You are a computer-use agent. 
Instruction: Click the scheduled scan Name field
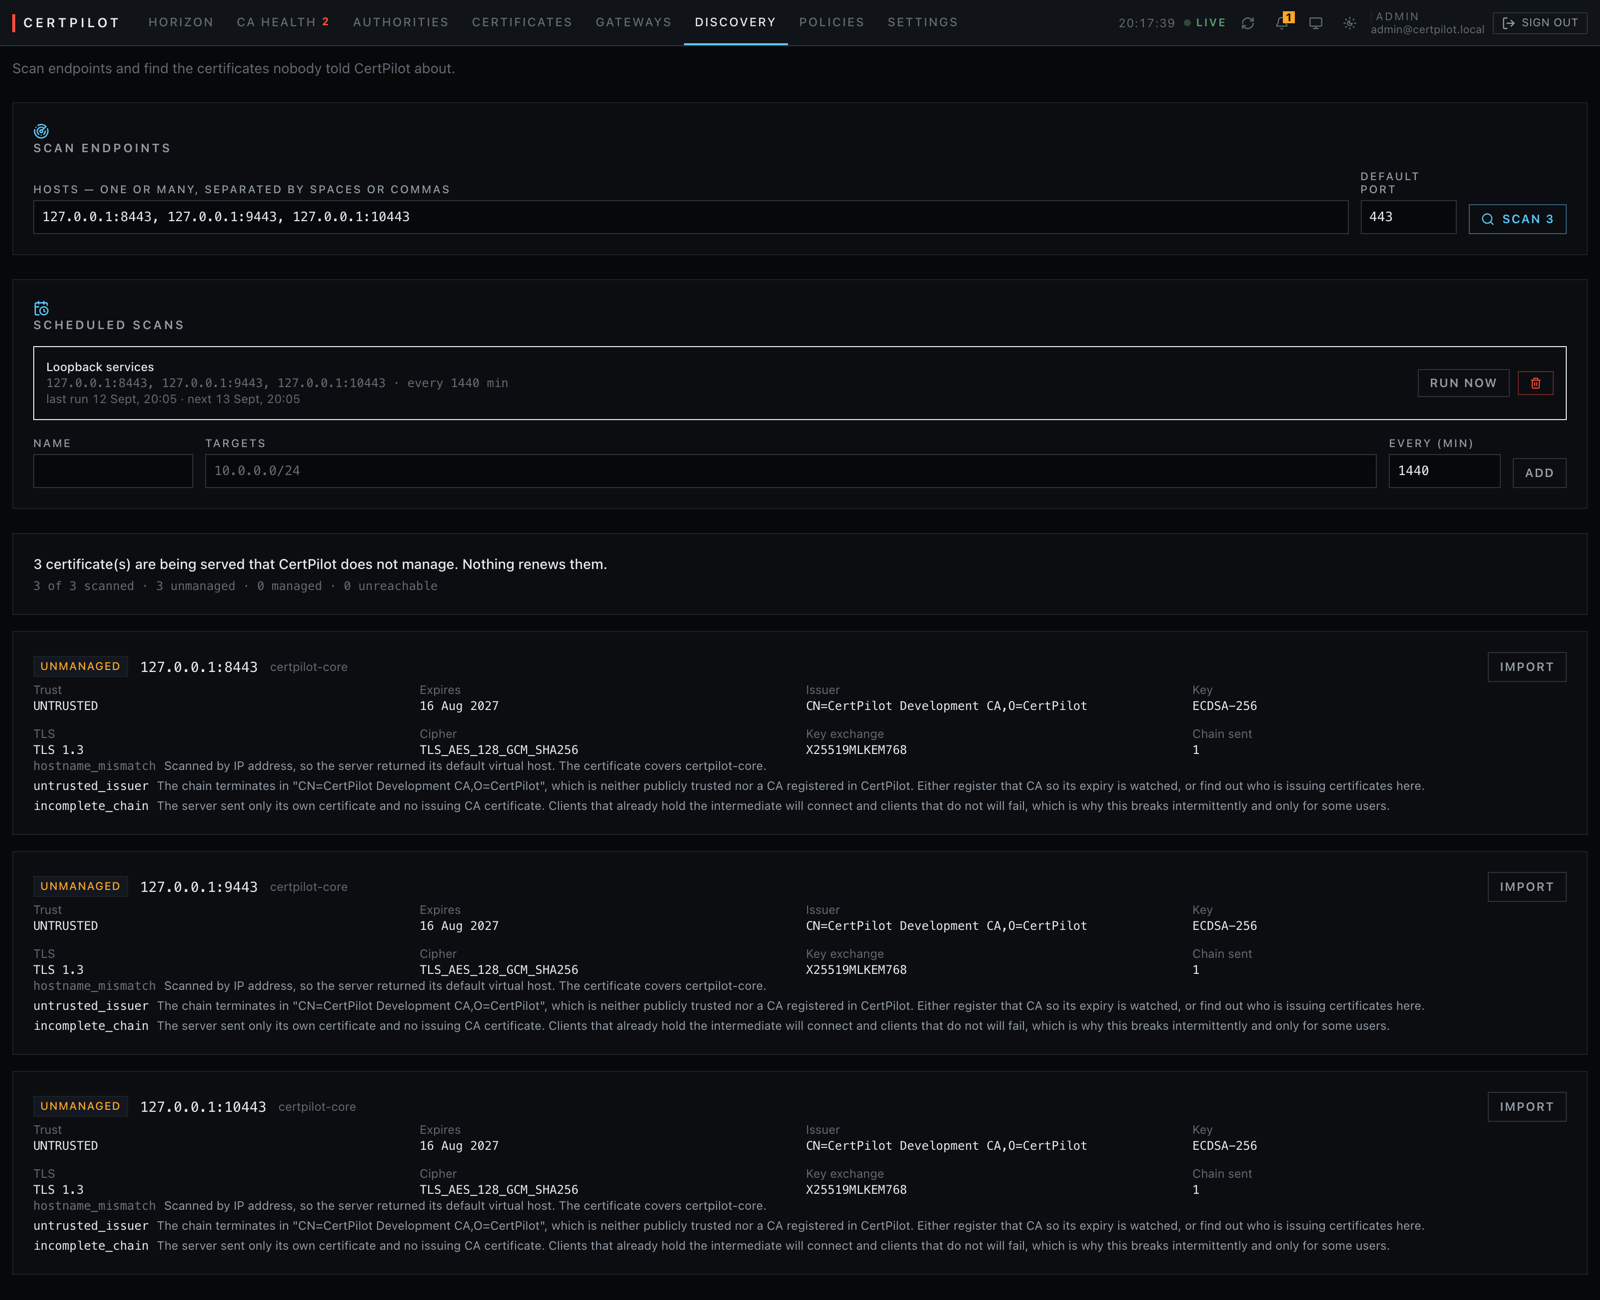point(113,471)
